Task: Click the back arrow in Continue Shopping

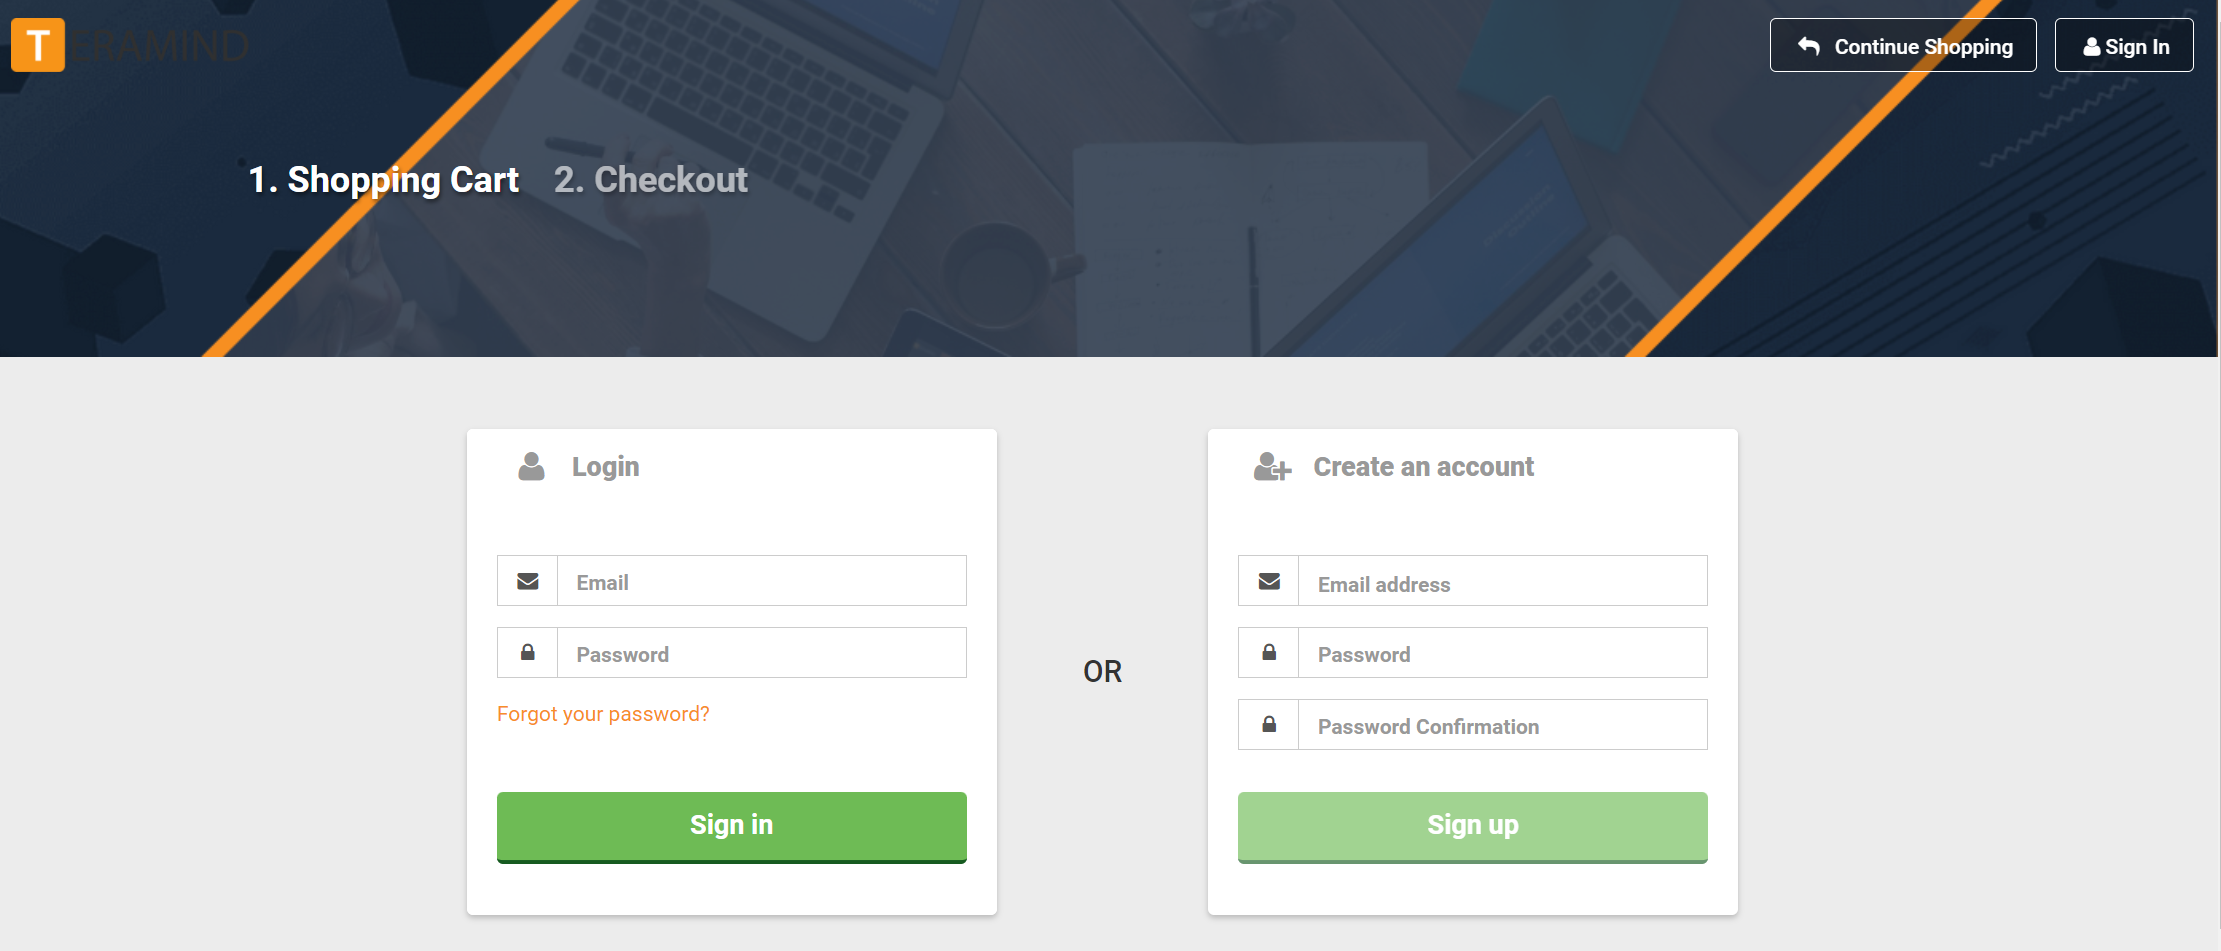Action: (x=1808, y=46)
